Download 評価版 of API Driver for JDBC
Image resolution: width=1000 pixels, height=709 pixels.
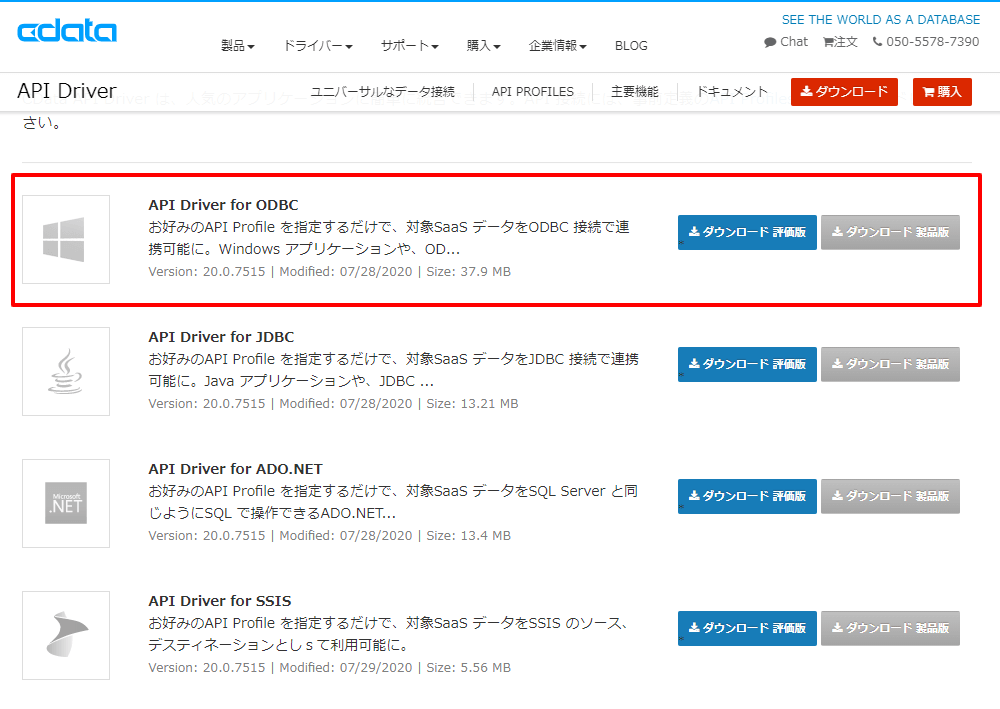pos(747,364)
